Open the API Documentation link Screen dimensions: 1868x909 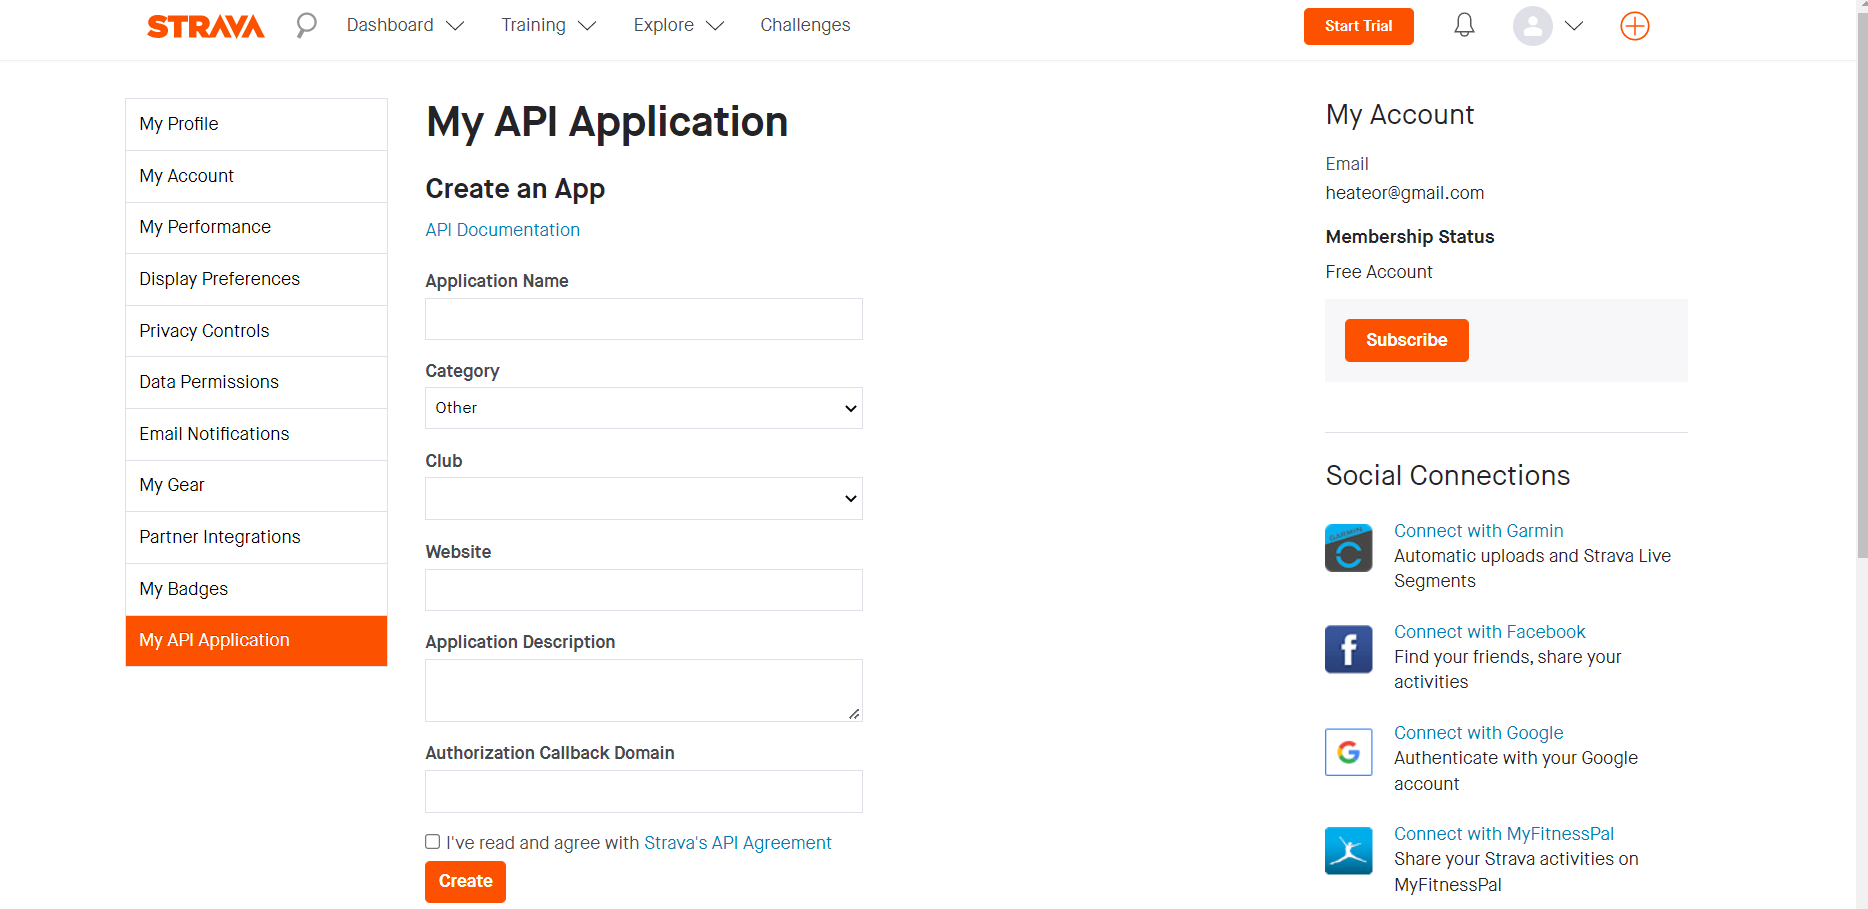502,230
